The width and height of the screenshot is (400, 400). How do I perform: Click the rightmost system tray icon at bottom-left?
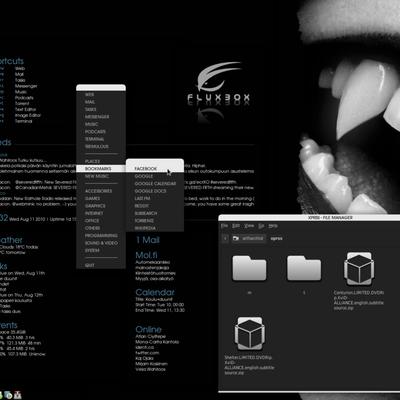17,395
